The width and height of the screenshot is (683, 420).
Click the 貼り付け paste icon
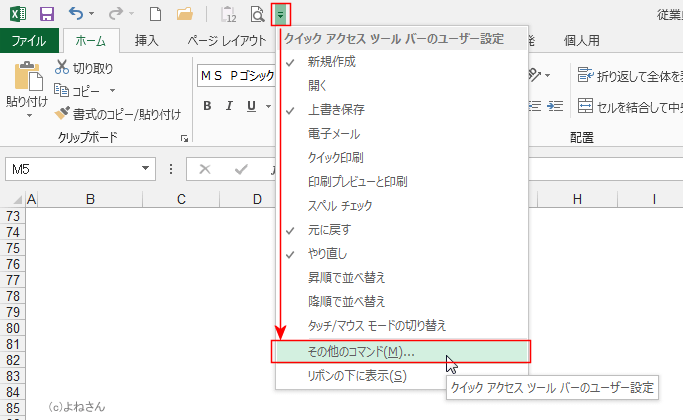tap(28, 77)
